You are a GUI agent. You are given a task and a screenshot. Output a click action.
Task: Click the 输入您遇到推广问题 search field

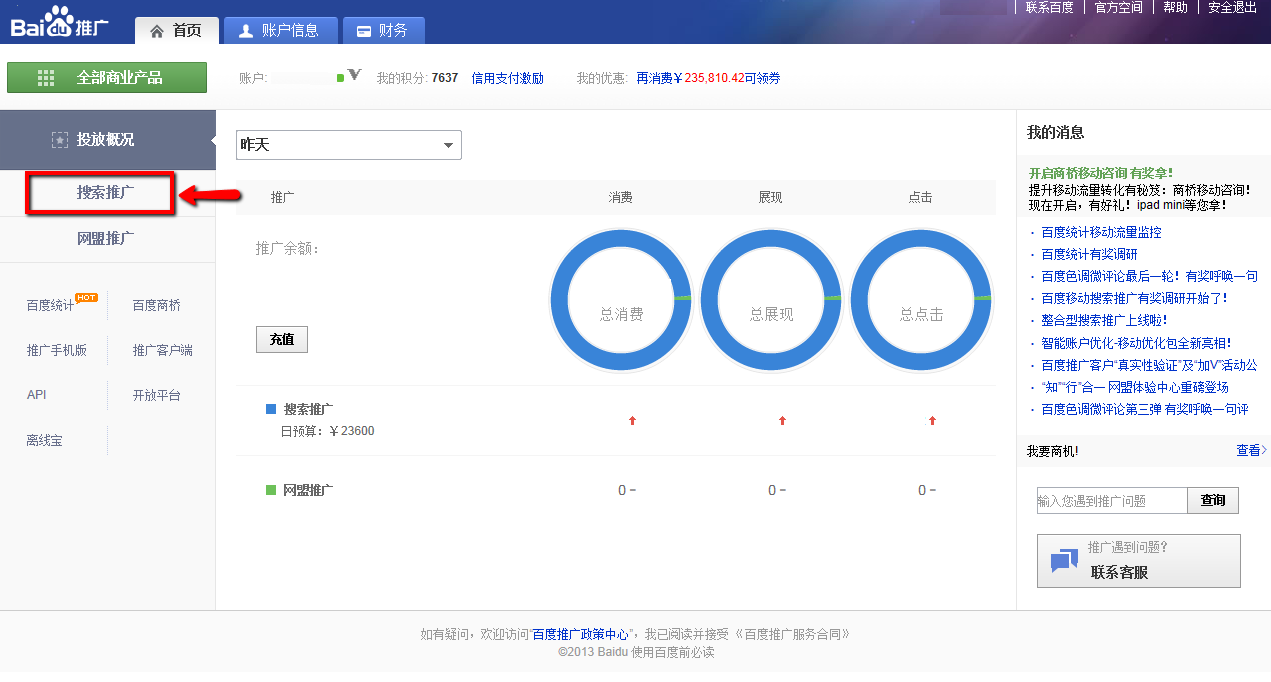[x=1111, y=500]
